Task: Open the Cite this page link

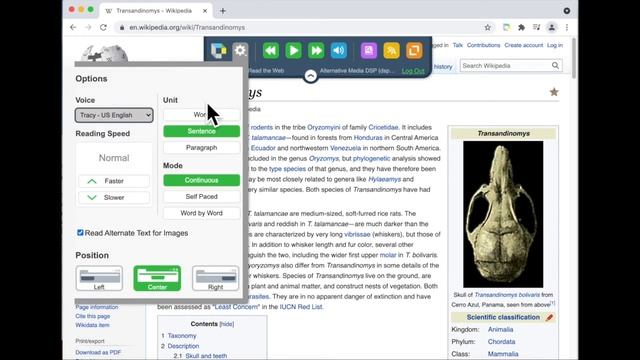Action: (93, 316)
